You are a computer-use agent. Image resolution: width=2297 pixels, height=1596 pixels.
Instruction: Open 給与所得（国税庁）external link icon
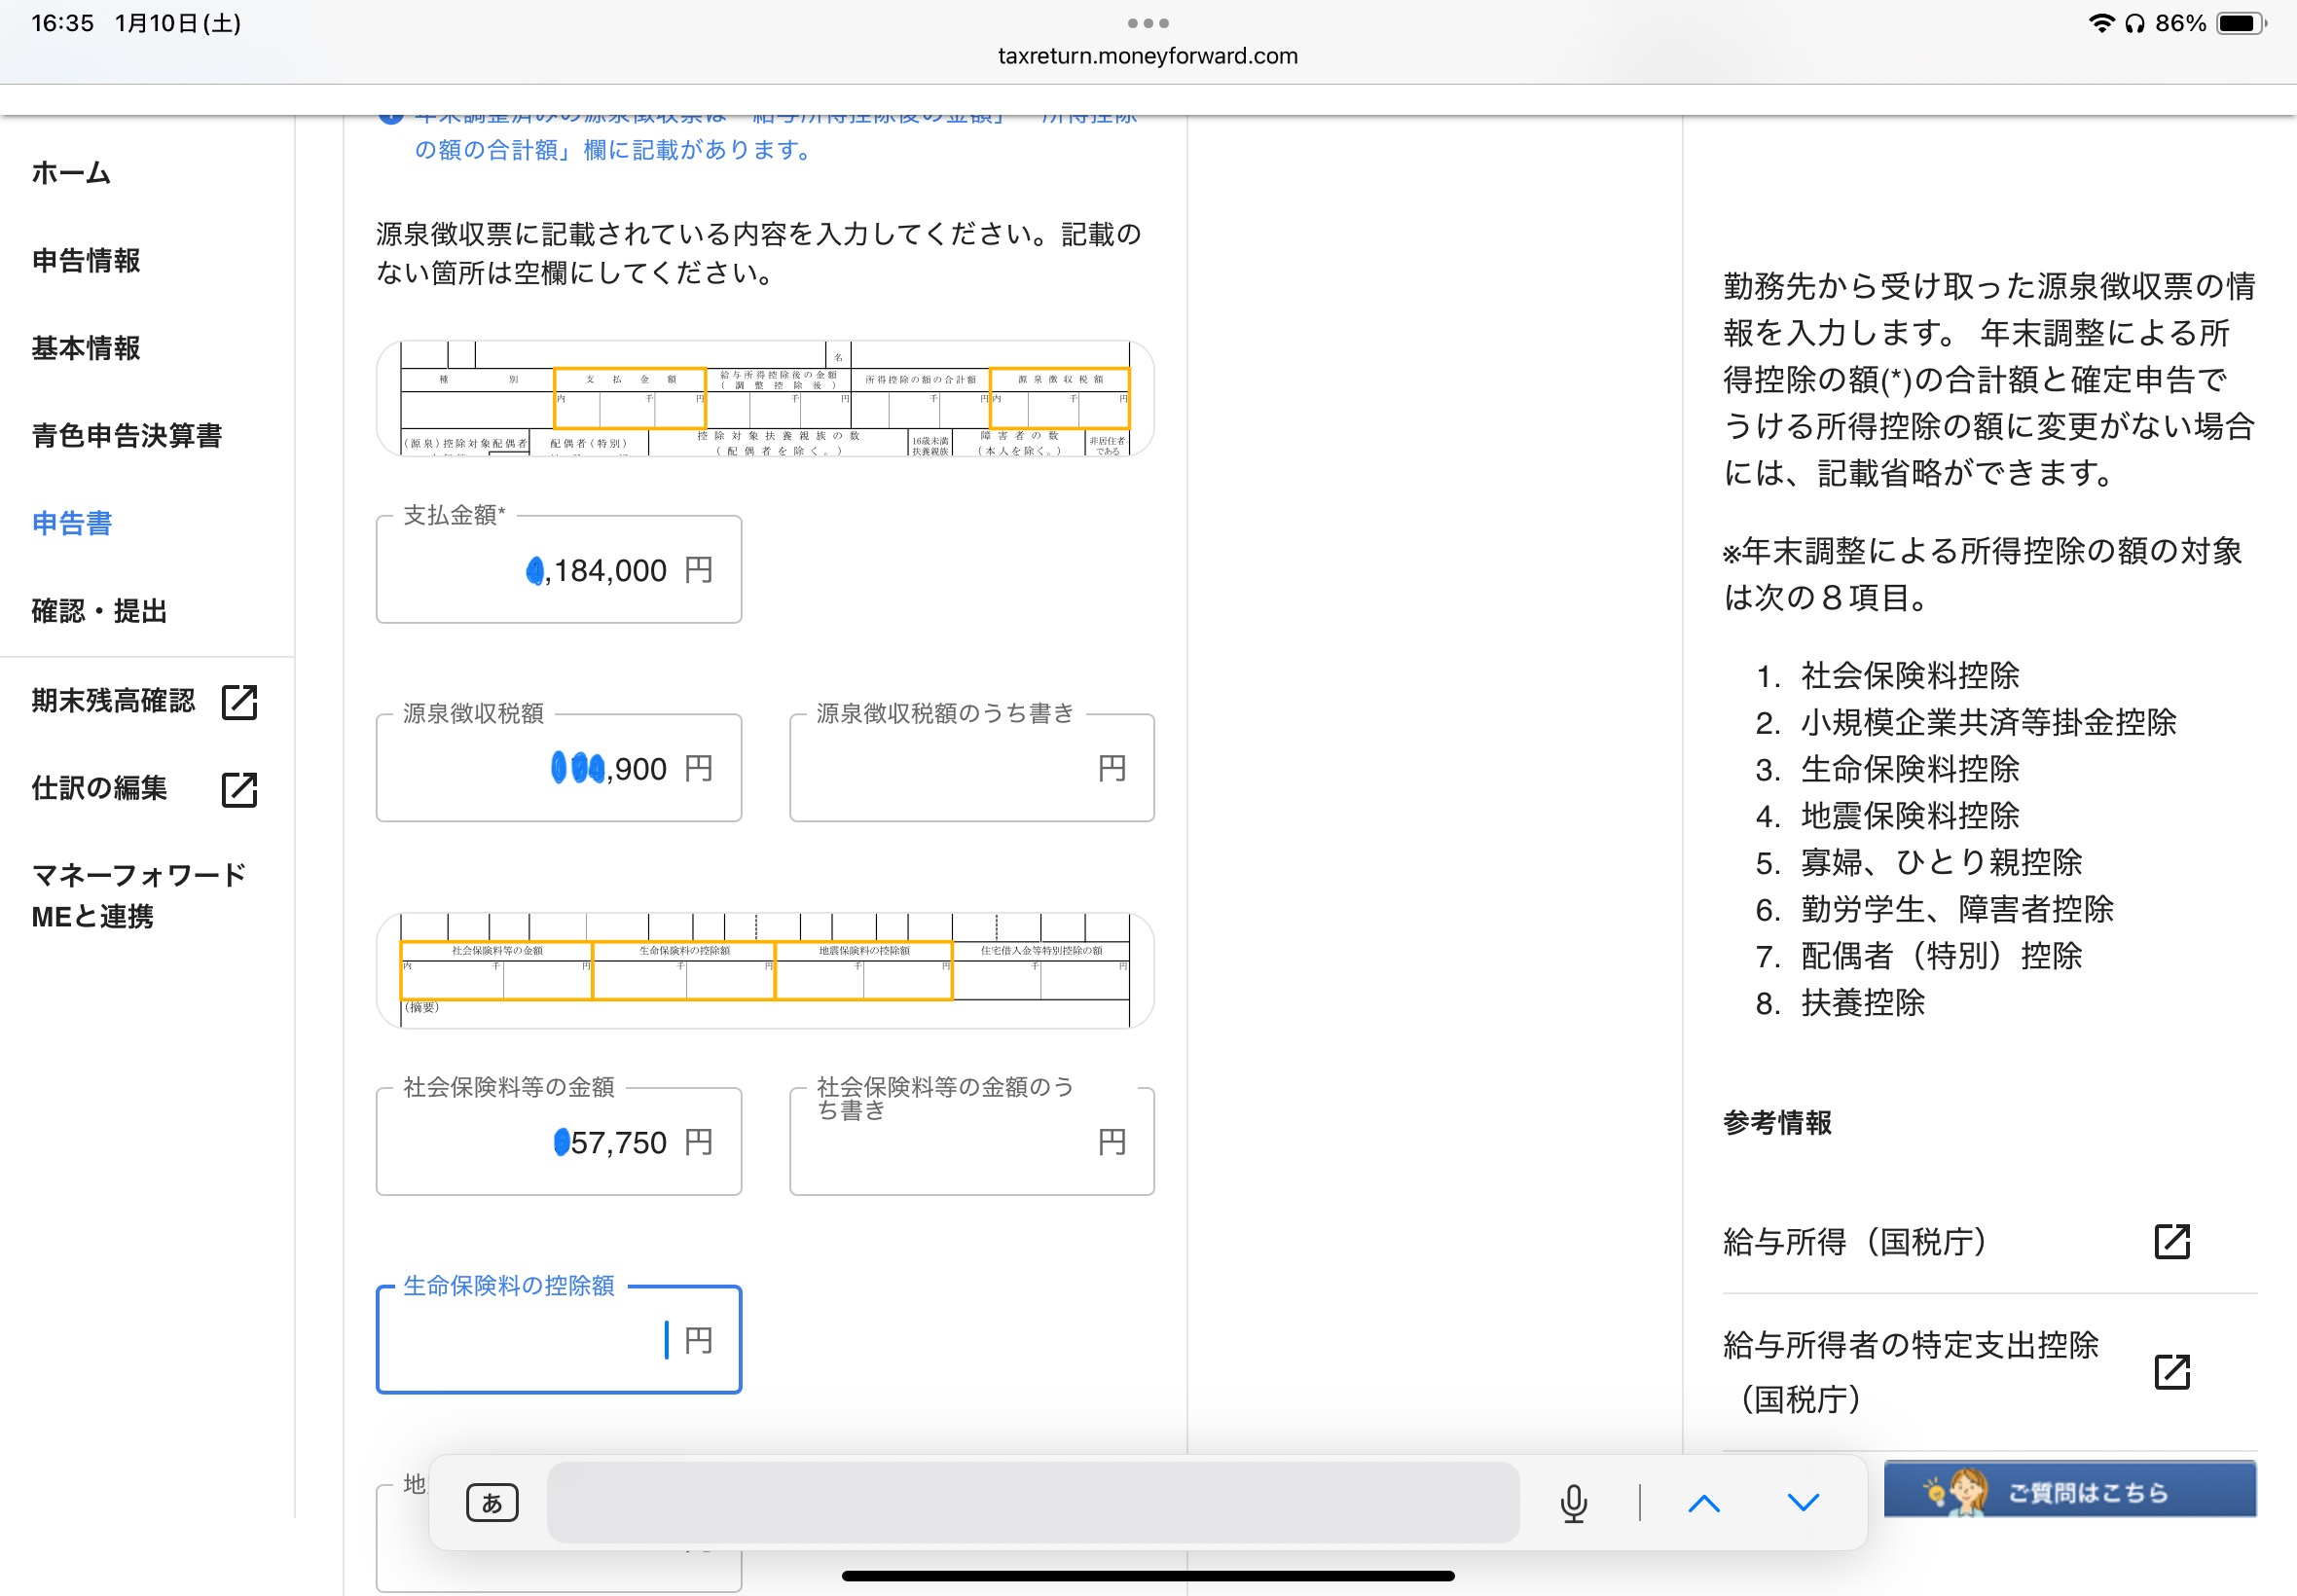click(2172, 1241)
